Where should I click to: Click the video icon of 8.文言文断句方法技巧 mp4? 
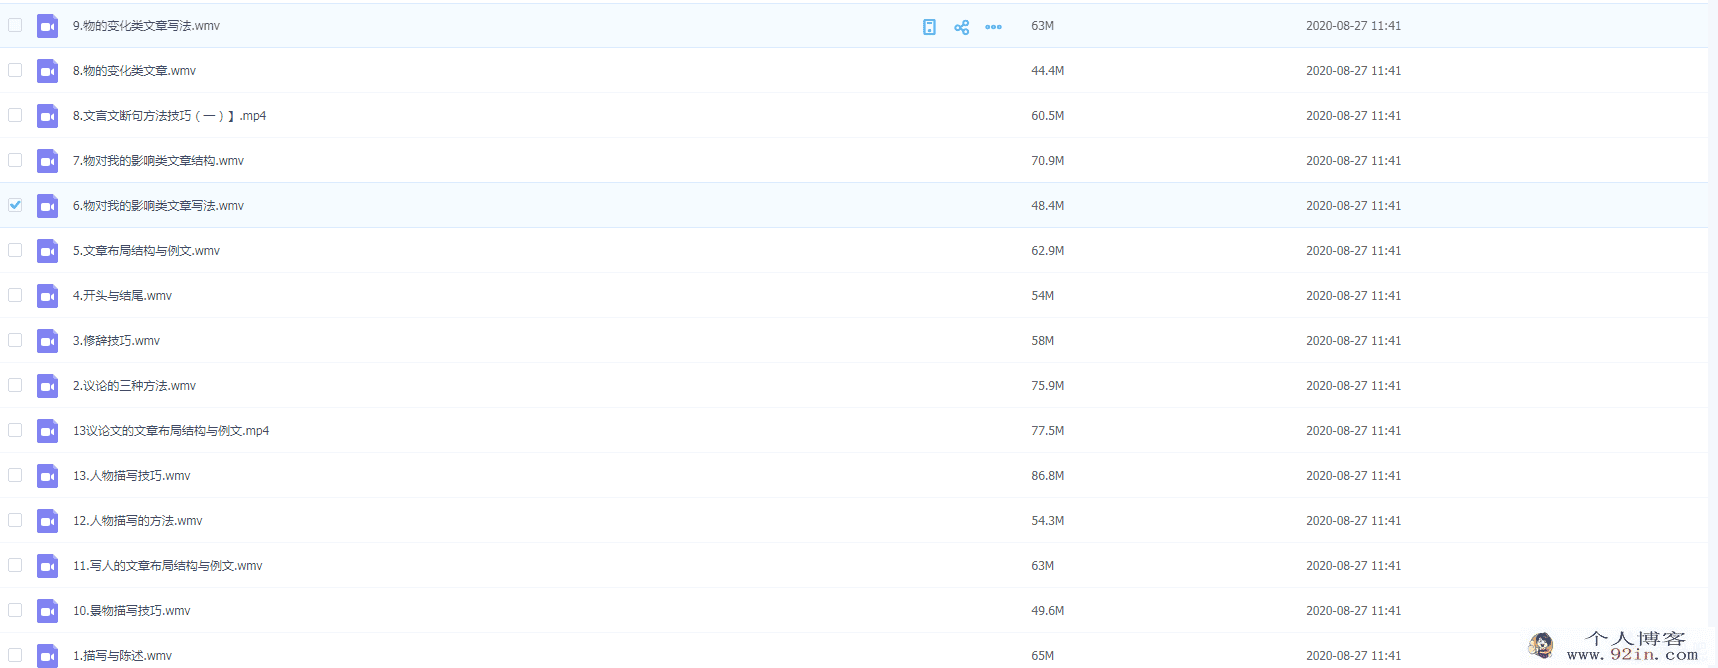[47, 116]
